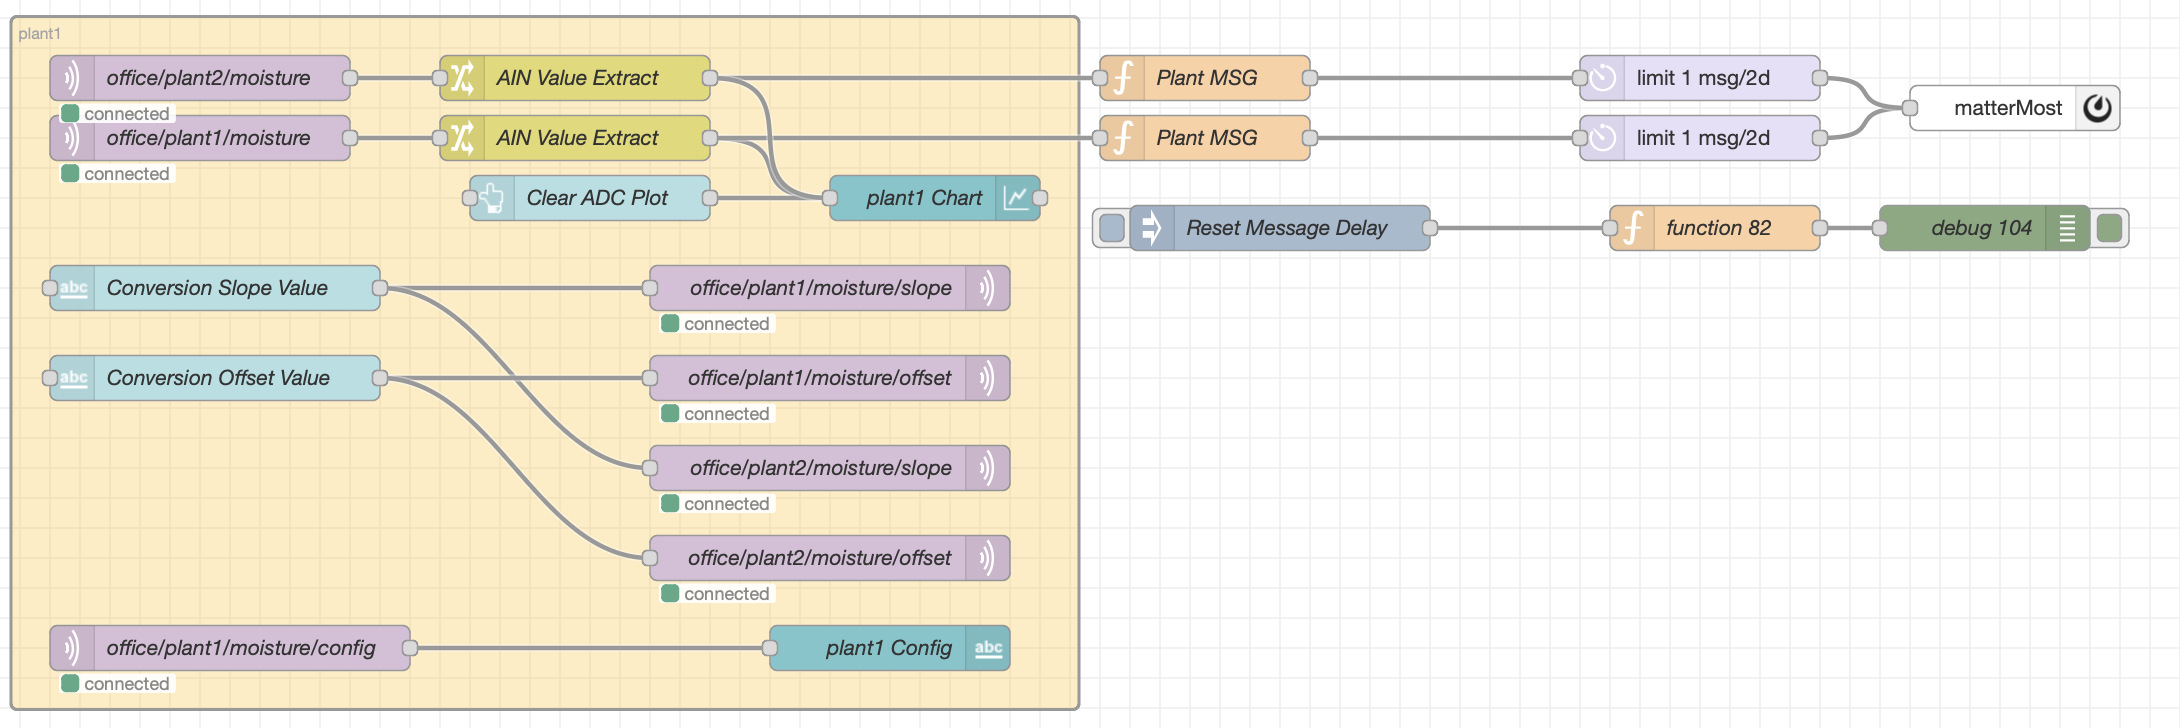Select the office/plant1/moisture/slope MQTT output node
This screenshot has width=2180, height=728.
pyautogui.click(x=820, y=288)
